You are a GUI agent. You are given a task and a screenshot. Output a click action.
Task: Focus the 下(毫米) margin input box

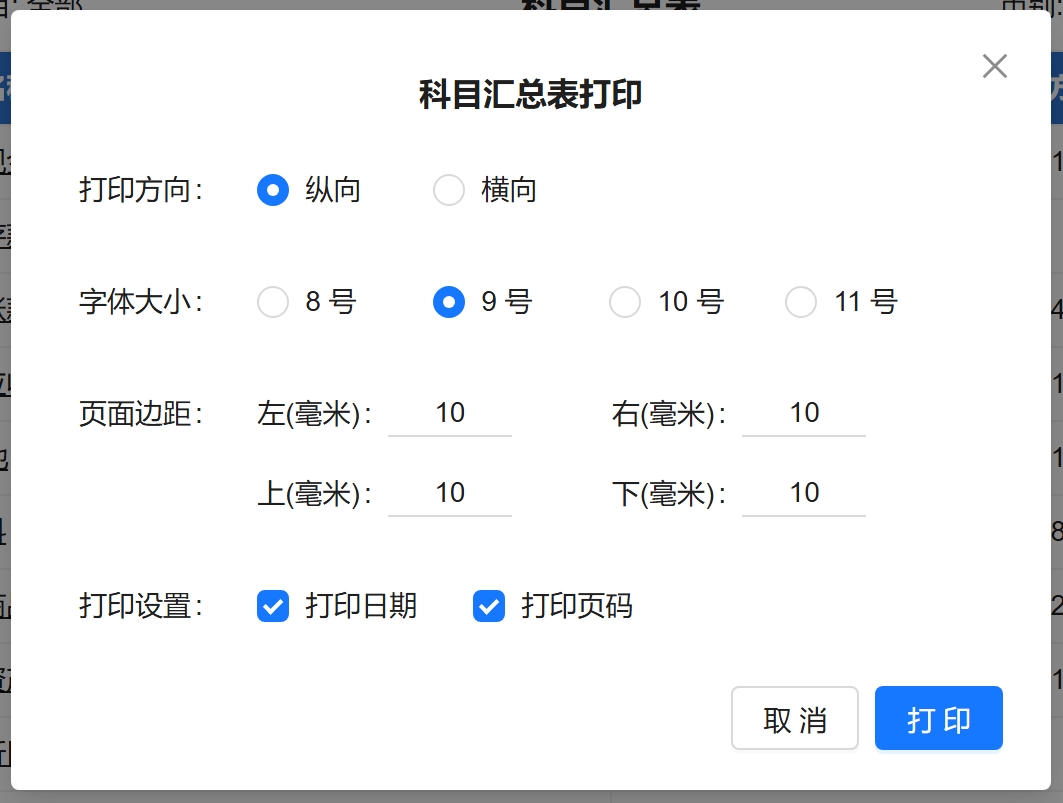804,493
